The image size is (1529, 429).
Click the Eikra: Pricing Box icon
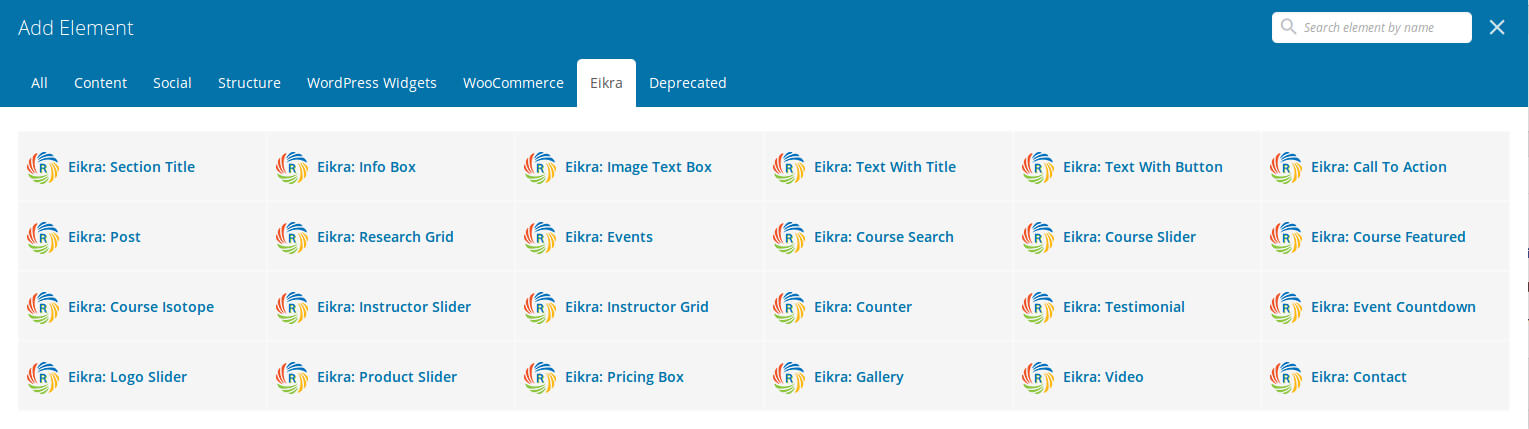[540, 378]
